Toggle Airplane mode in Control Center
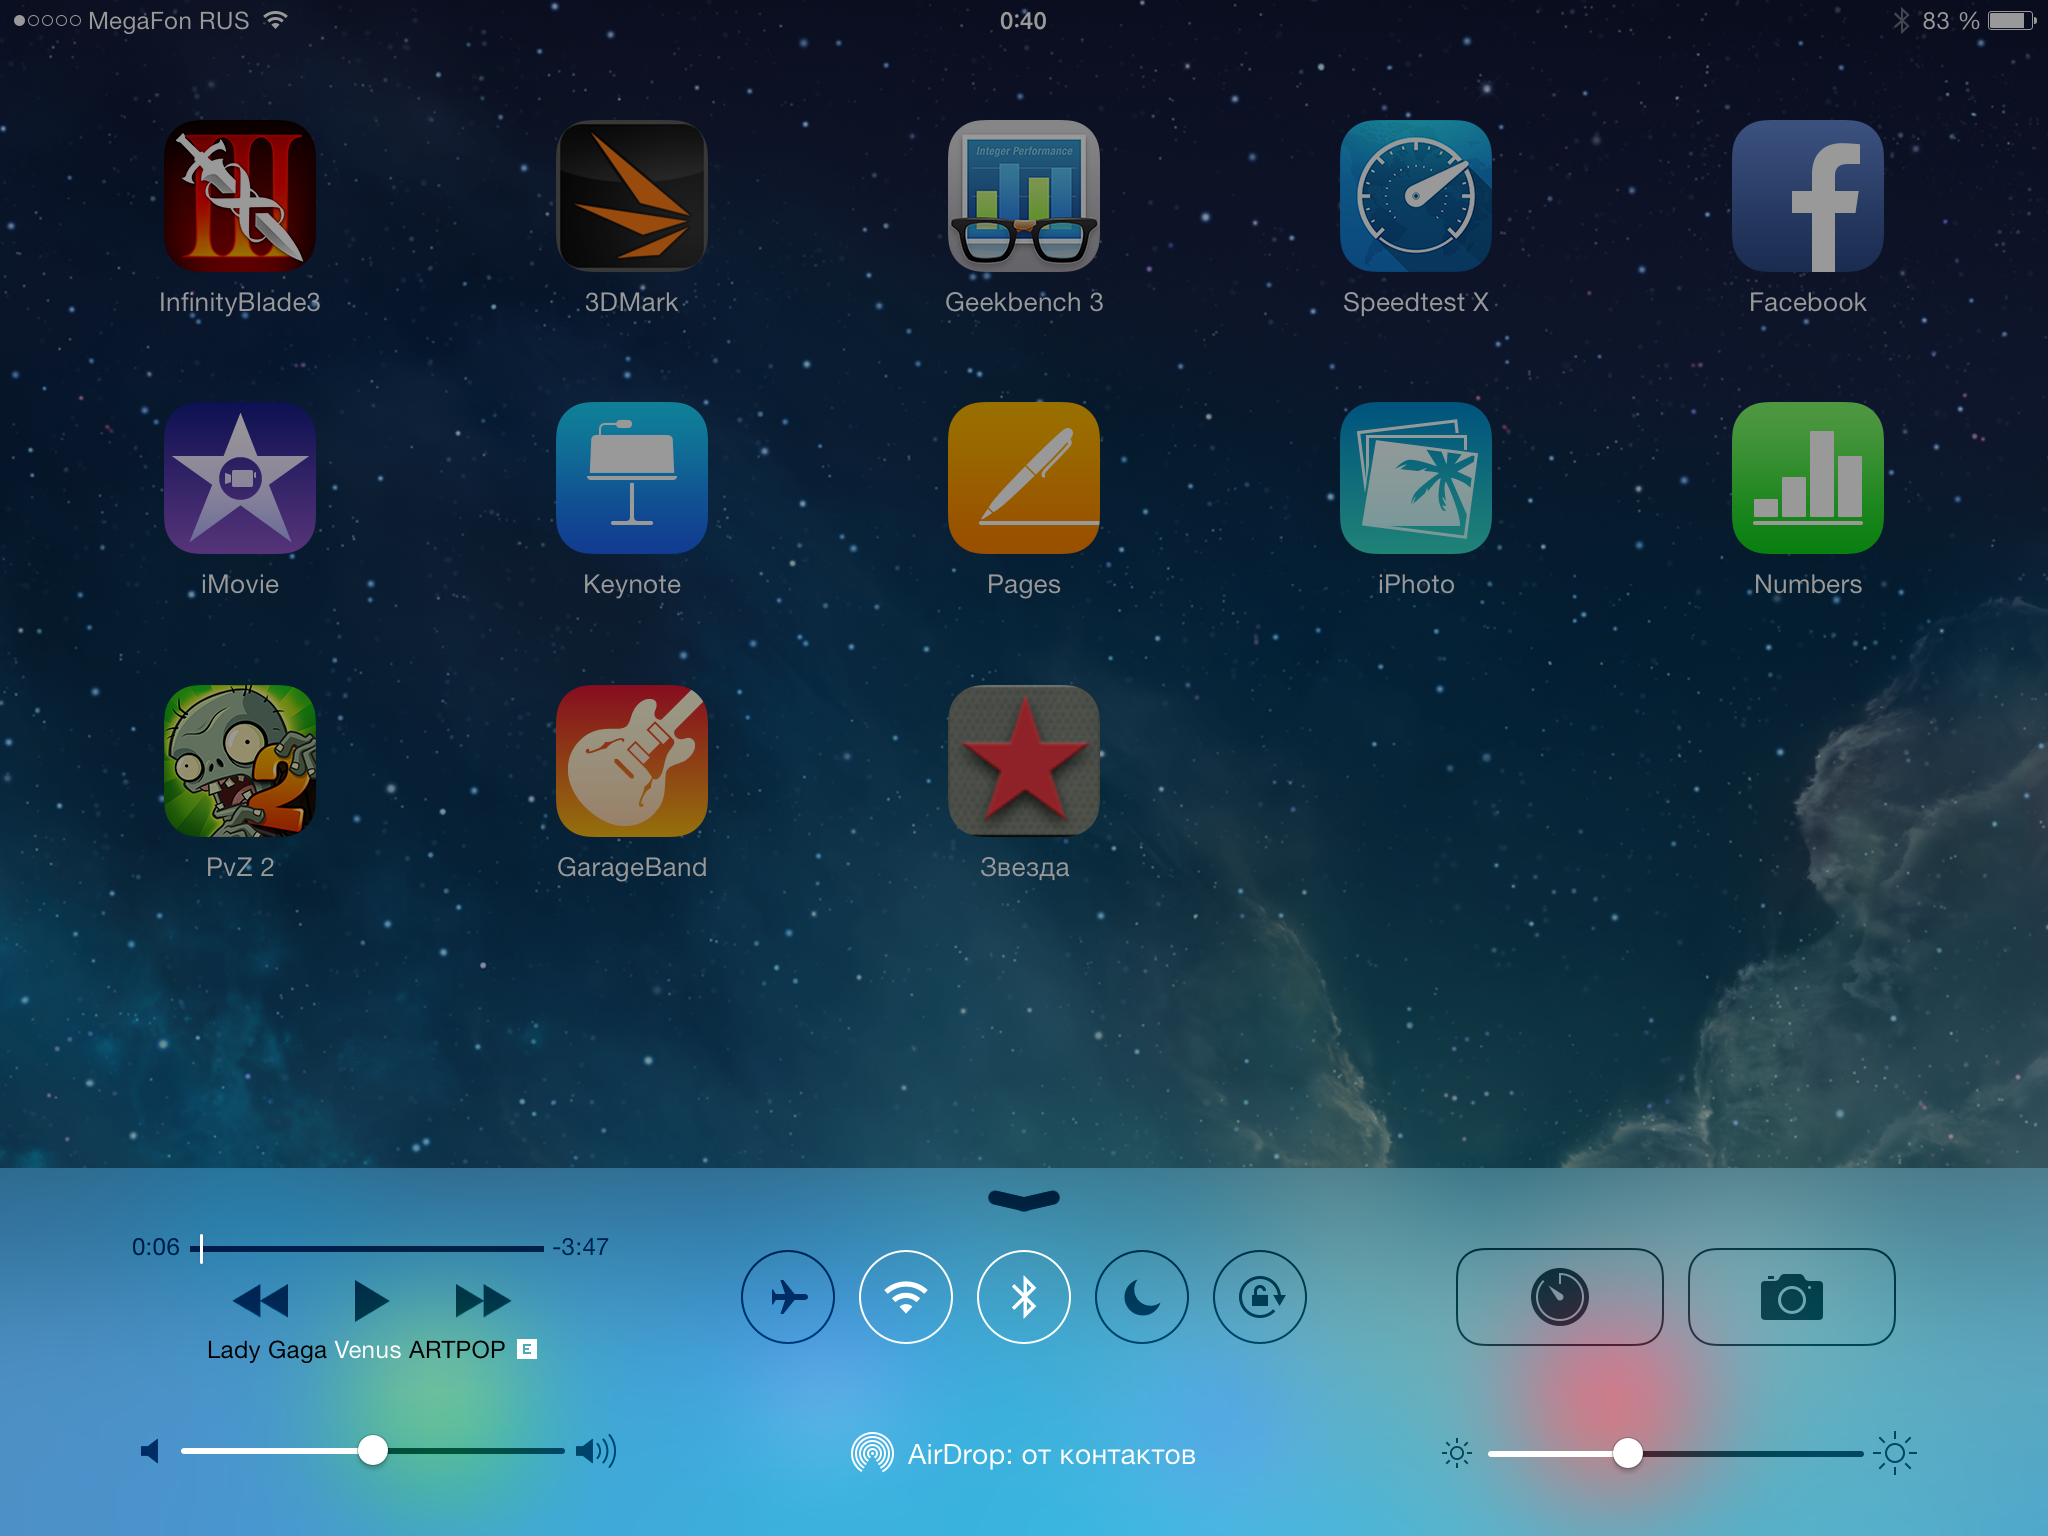The image size is (2048, 1536). pyautogui.click(x=788, y=1297)
